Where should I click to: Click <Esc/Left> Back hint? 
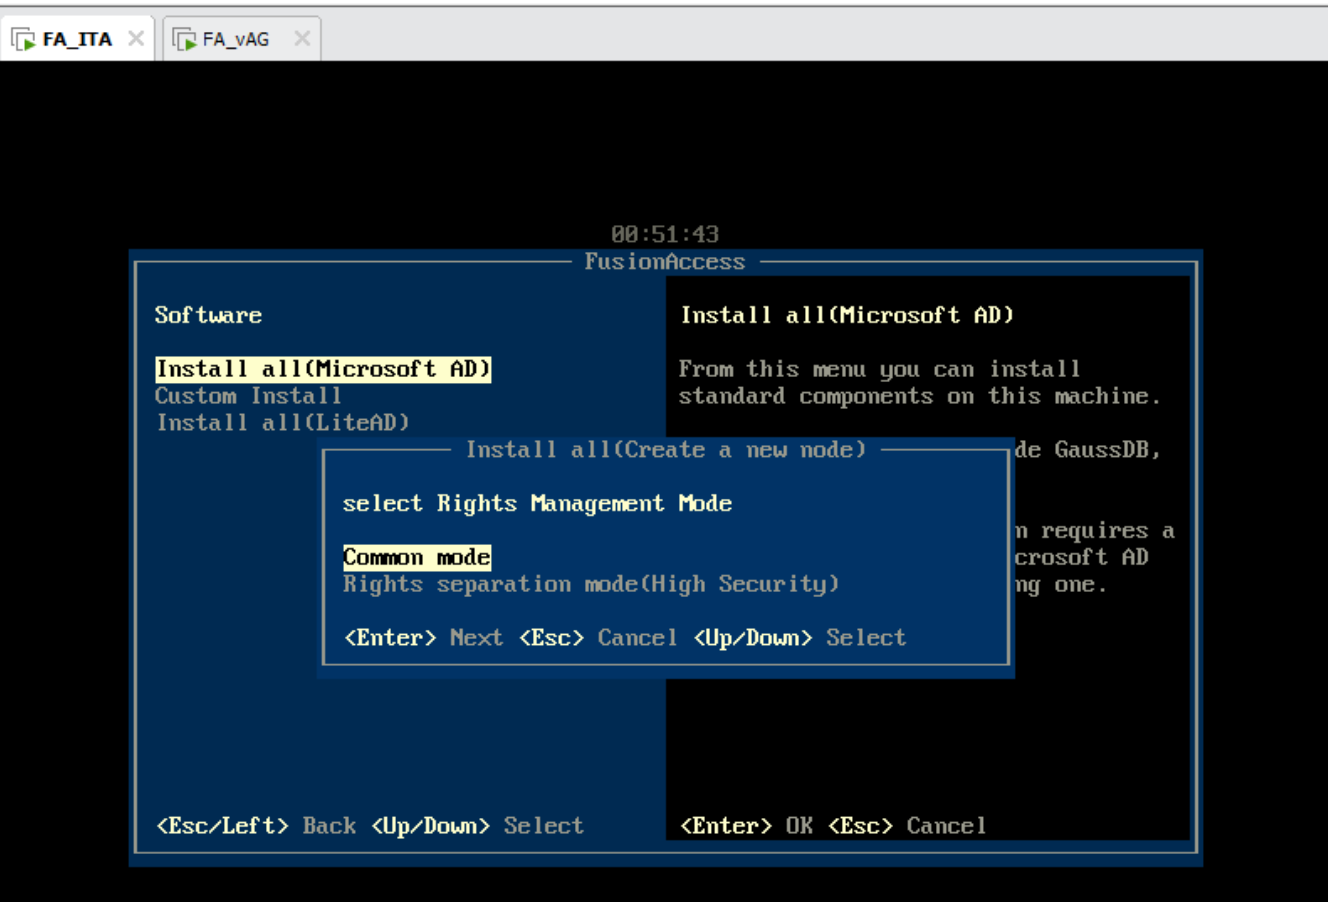(x=256, y=826)
